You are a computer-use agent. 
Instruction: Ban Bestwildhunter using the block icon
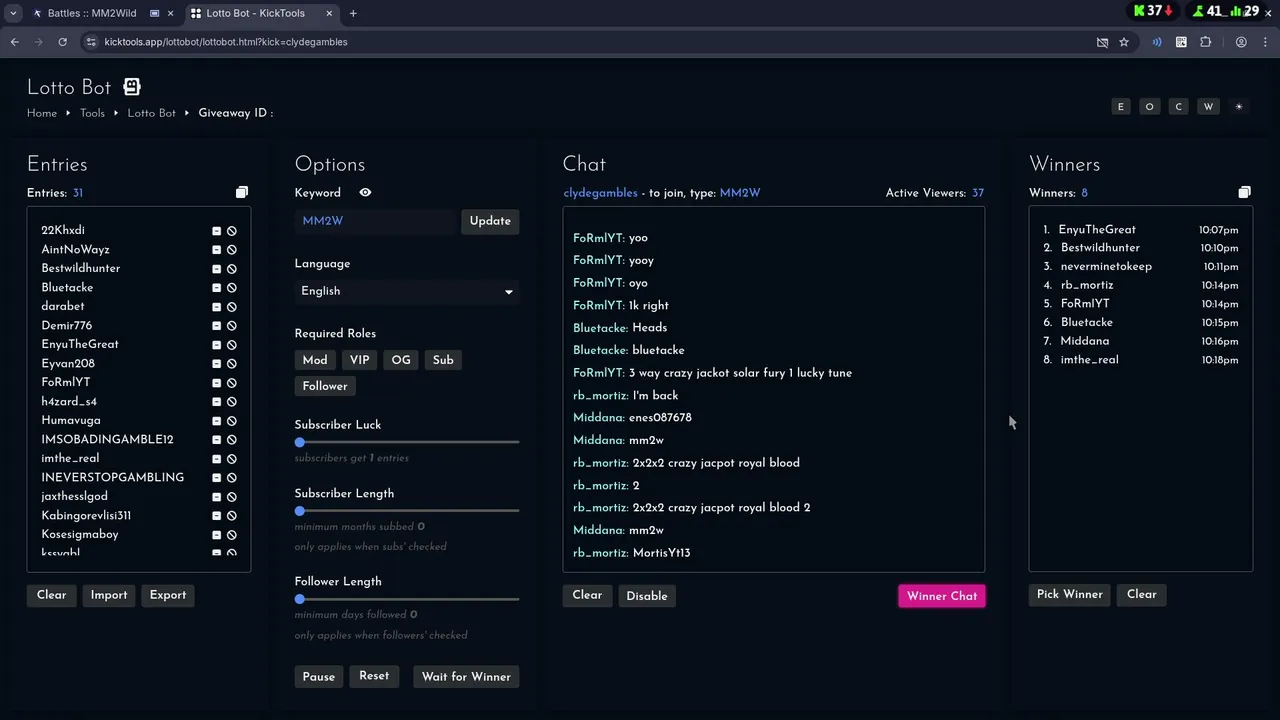click(x=232, y=269)
